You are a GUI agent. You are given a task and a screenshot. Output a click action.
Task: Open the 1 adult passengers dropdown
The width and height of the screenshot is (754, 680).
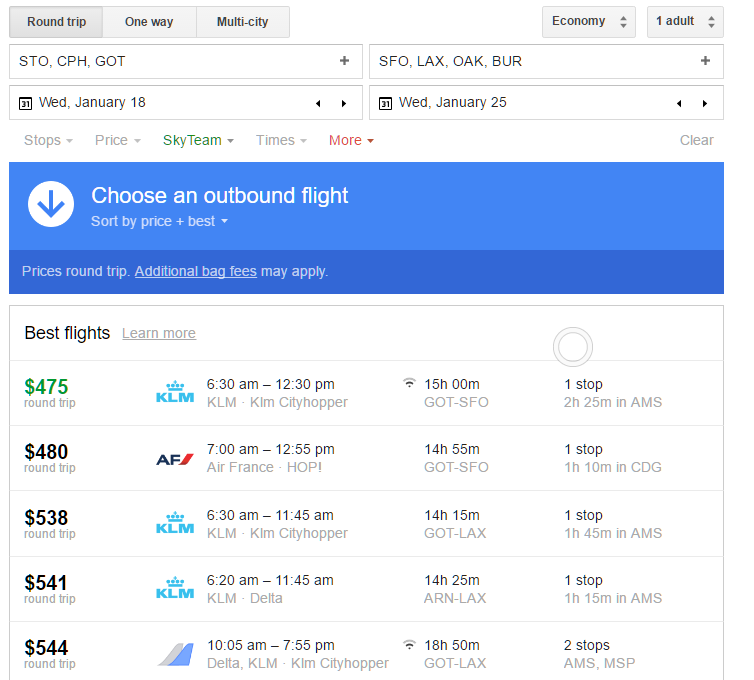685,22
